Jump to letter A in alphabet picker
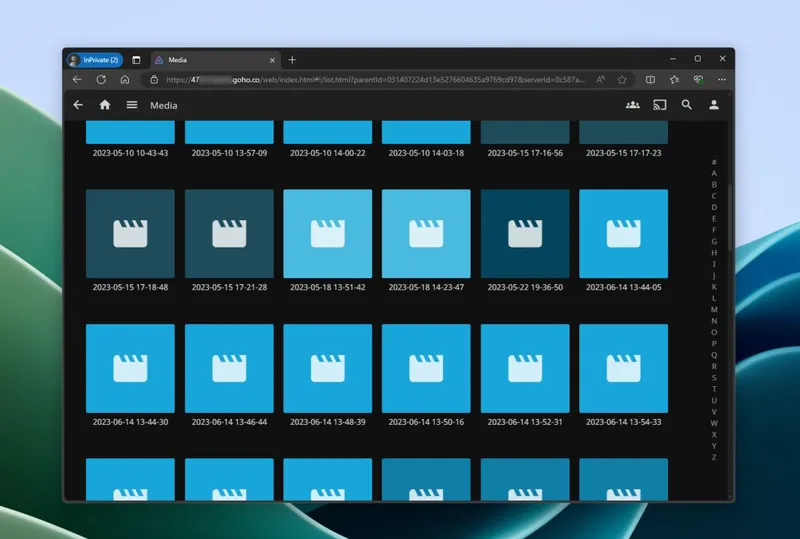This screenshot has height=539, width=800. [714, 173]
